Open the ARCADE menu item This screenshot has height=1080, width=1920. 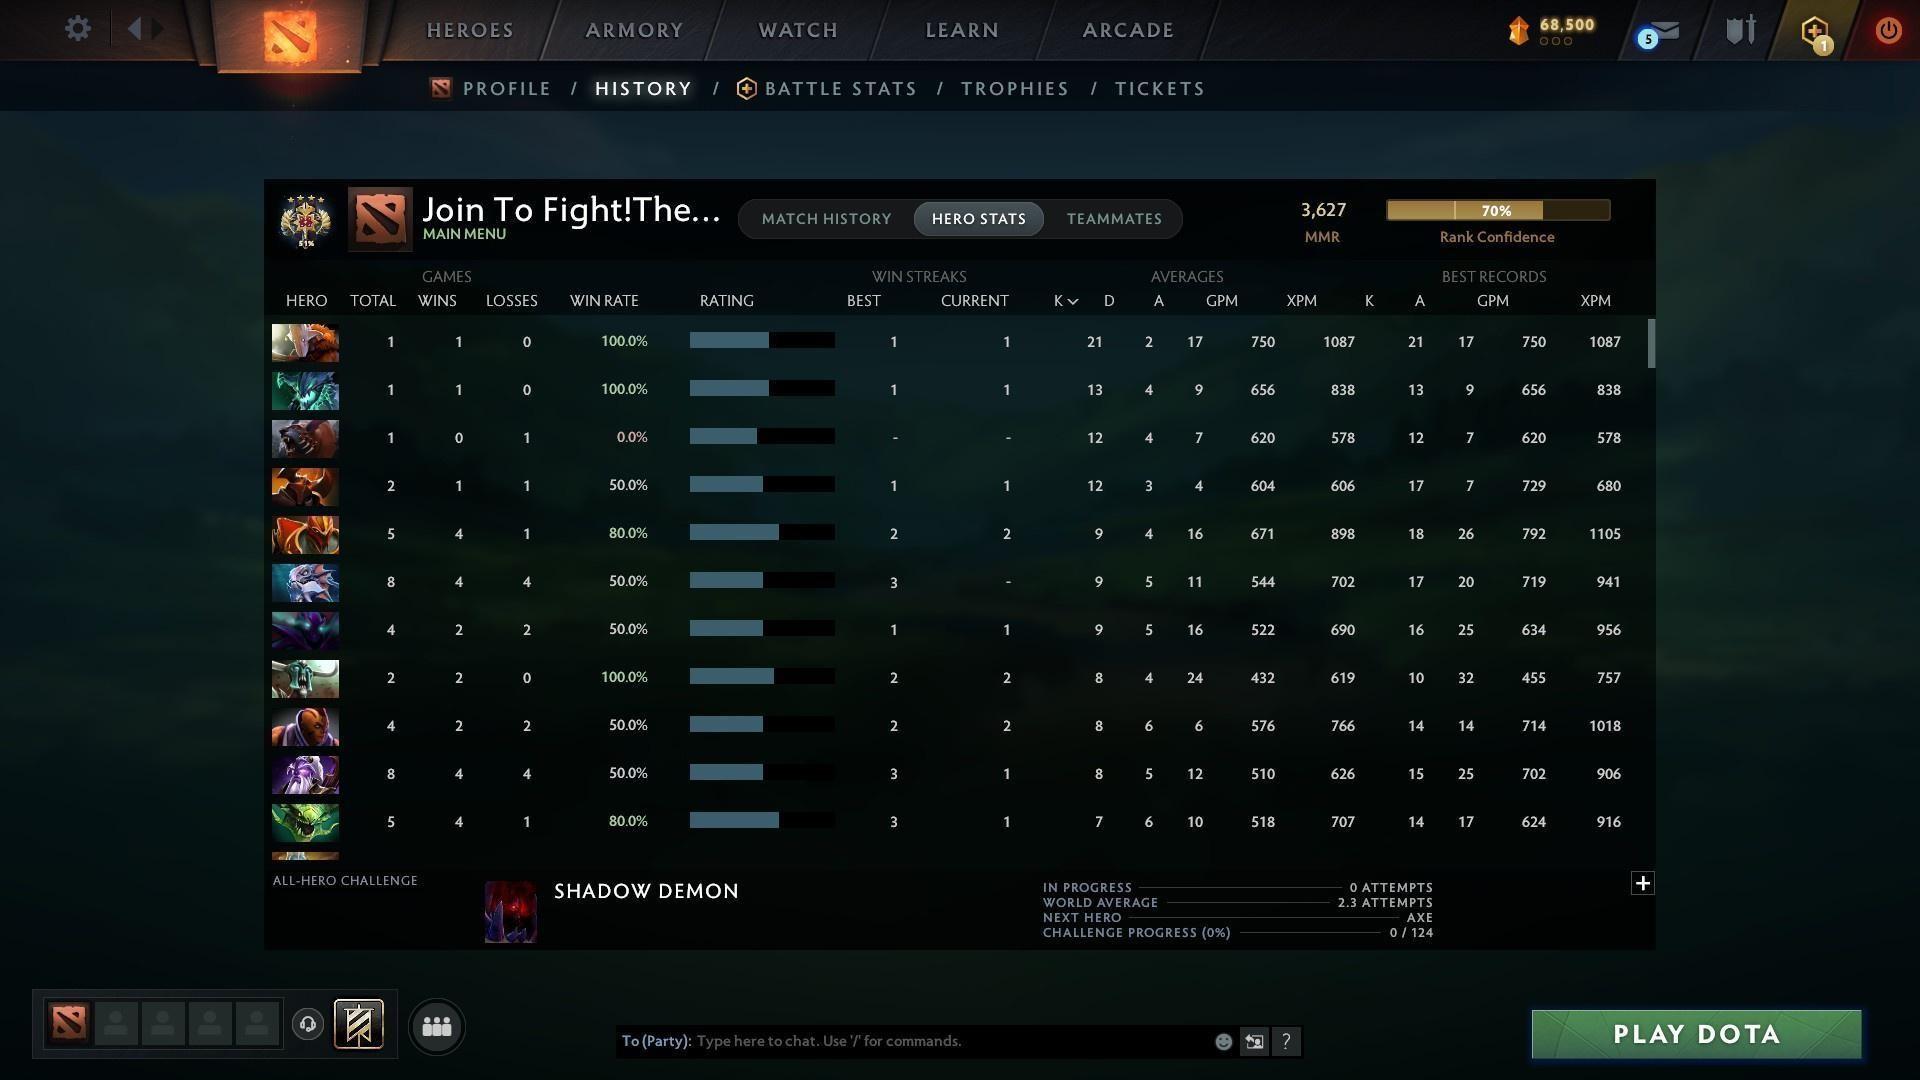(x=1128, y=30)
